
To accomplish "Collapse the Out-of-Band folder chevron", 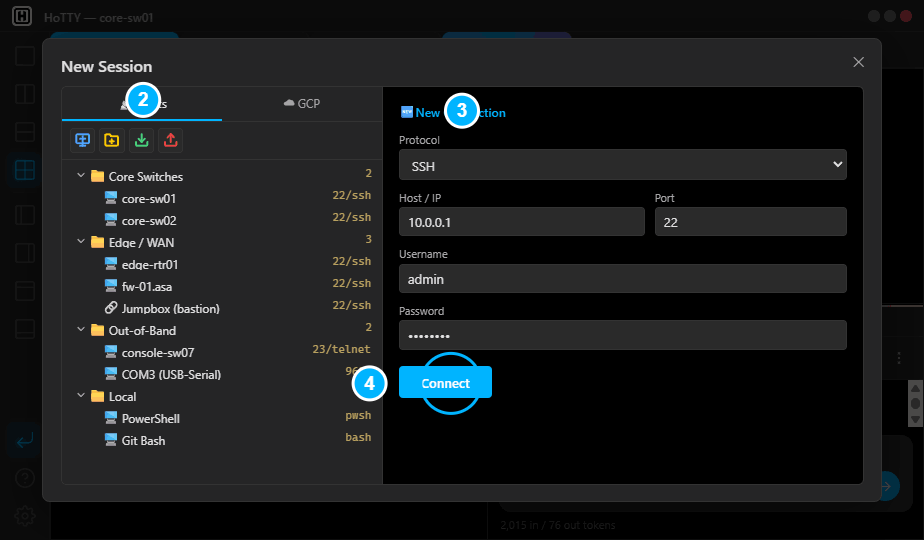I will tap(81, 330).
